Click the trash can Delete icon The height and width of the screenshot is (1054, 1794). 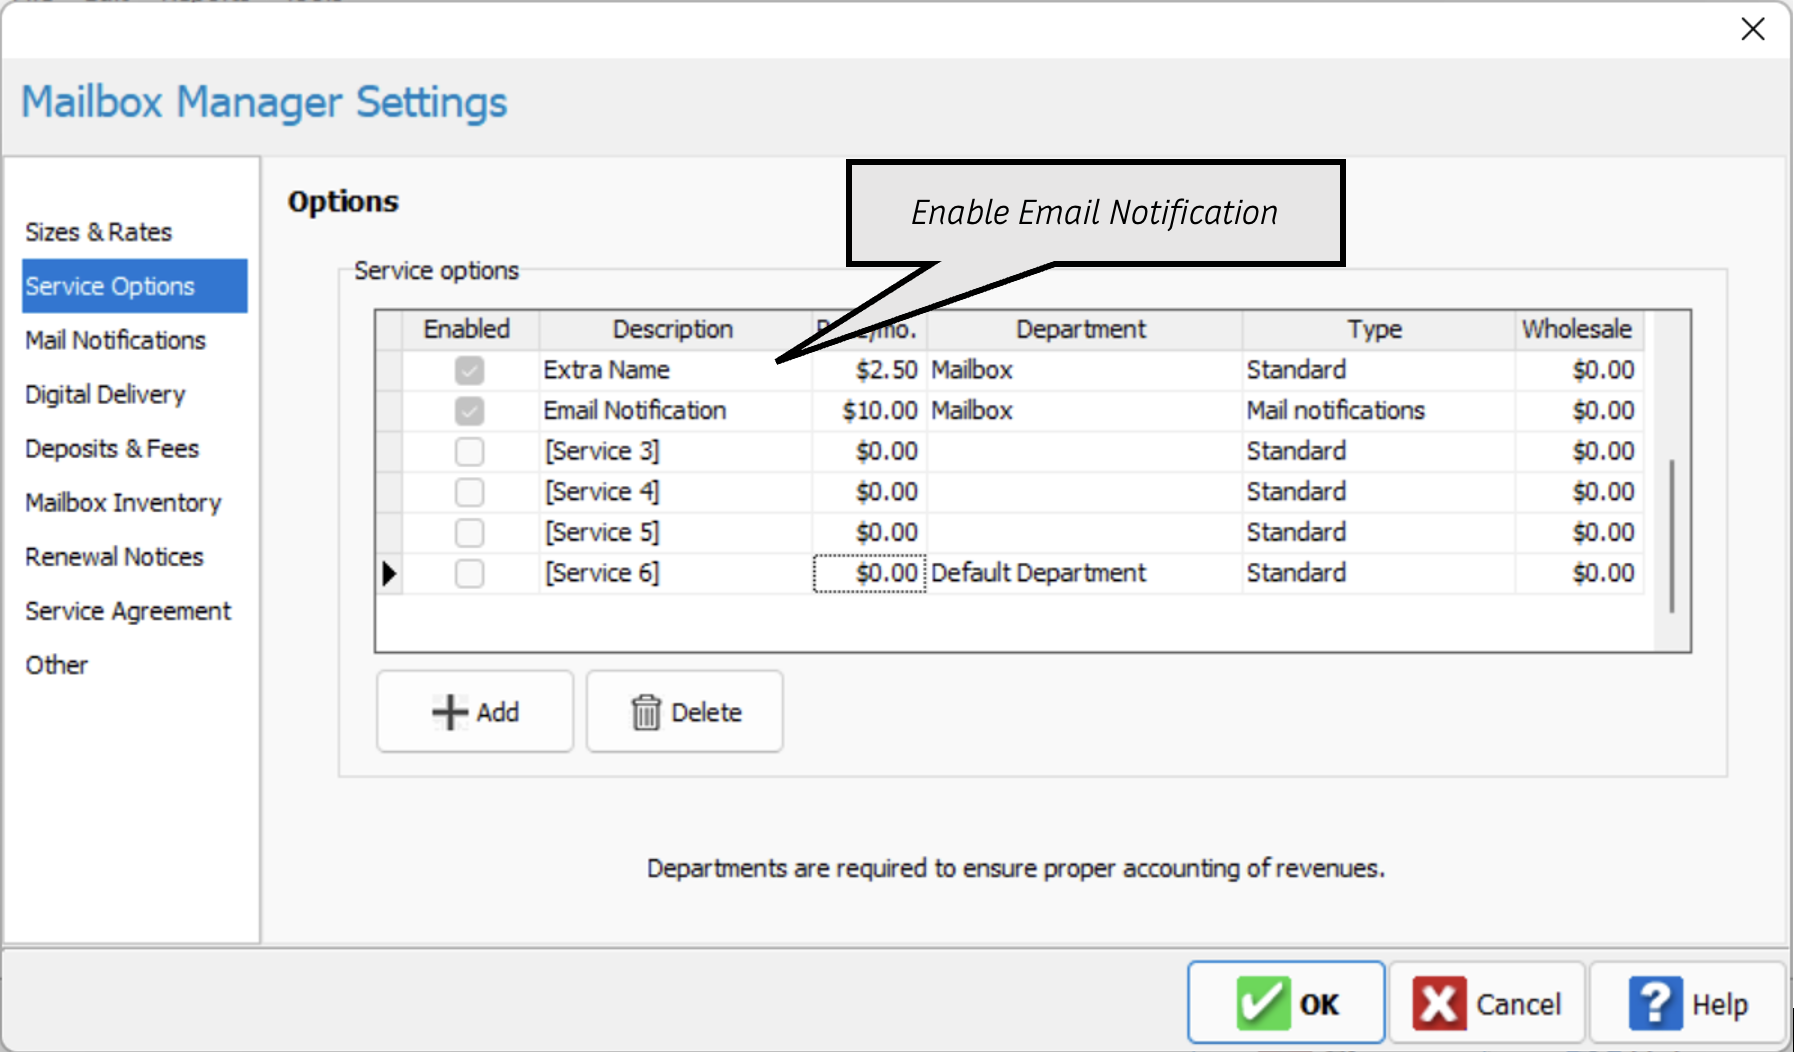click(x=646, y=713)
